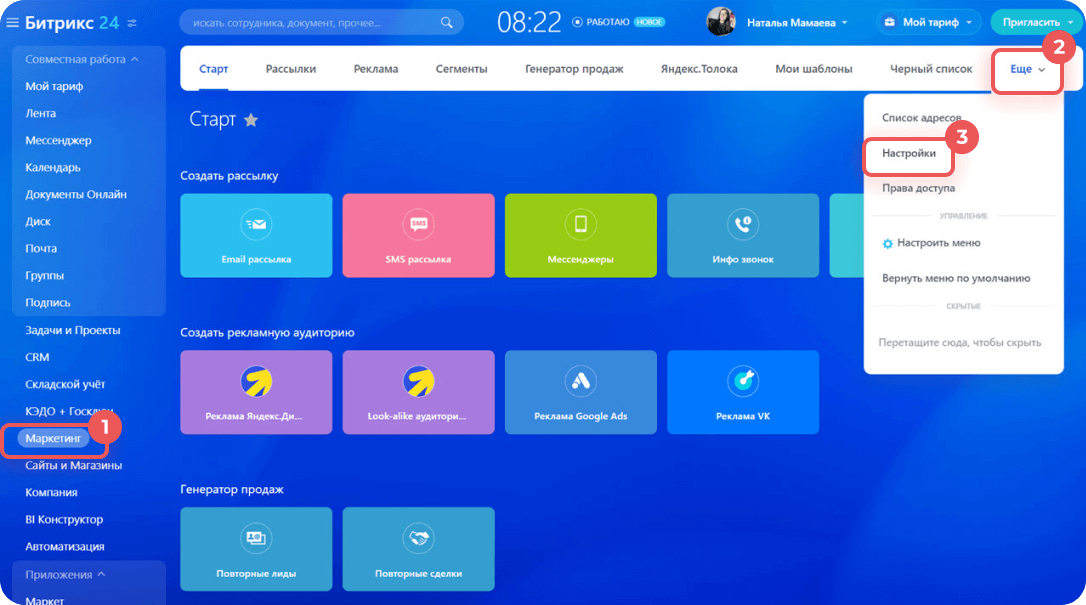Image resolution: width=1086 pixels, height=605 pixels.
Task: Open Наталья Мамаева avatar photo
Action: [721, 22]
